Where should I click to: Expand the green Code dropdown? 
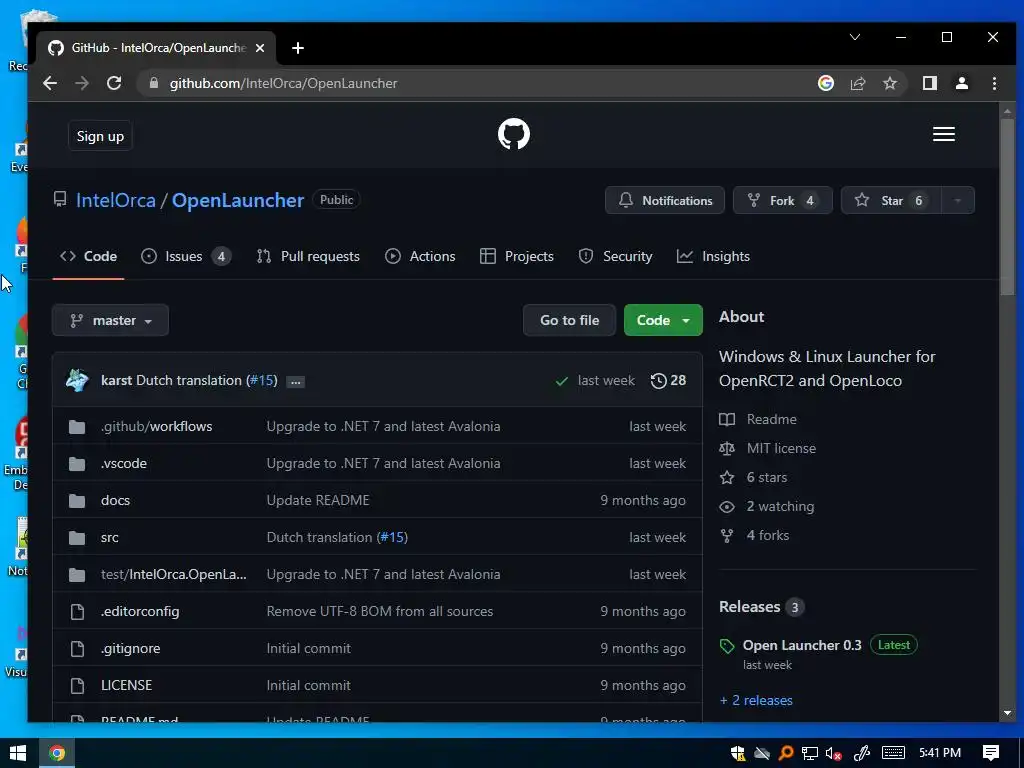click(663, 321)
